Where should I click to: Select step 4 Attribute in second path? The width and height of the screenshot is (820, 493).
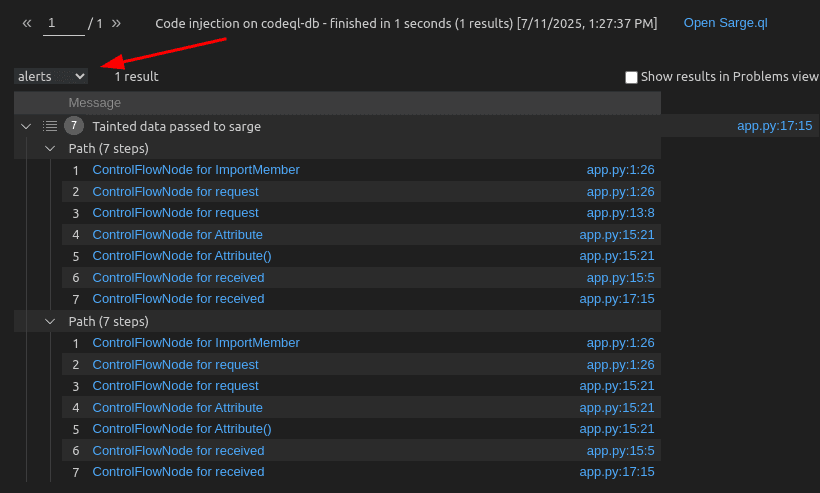tap(177, 408)
